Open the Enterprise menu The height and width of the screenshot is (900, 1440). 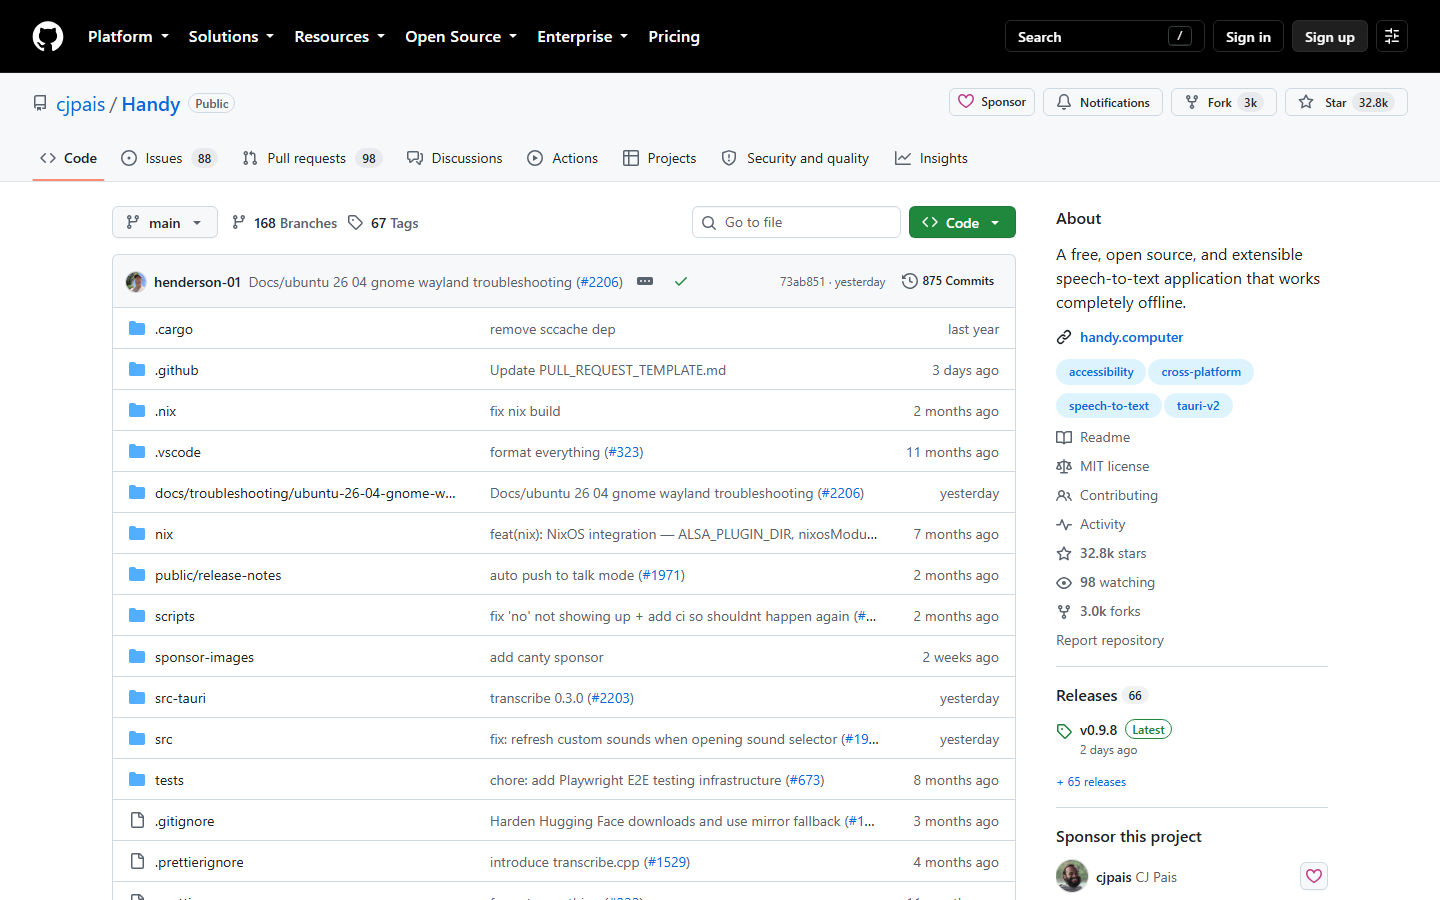coord(582,37)
